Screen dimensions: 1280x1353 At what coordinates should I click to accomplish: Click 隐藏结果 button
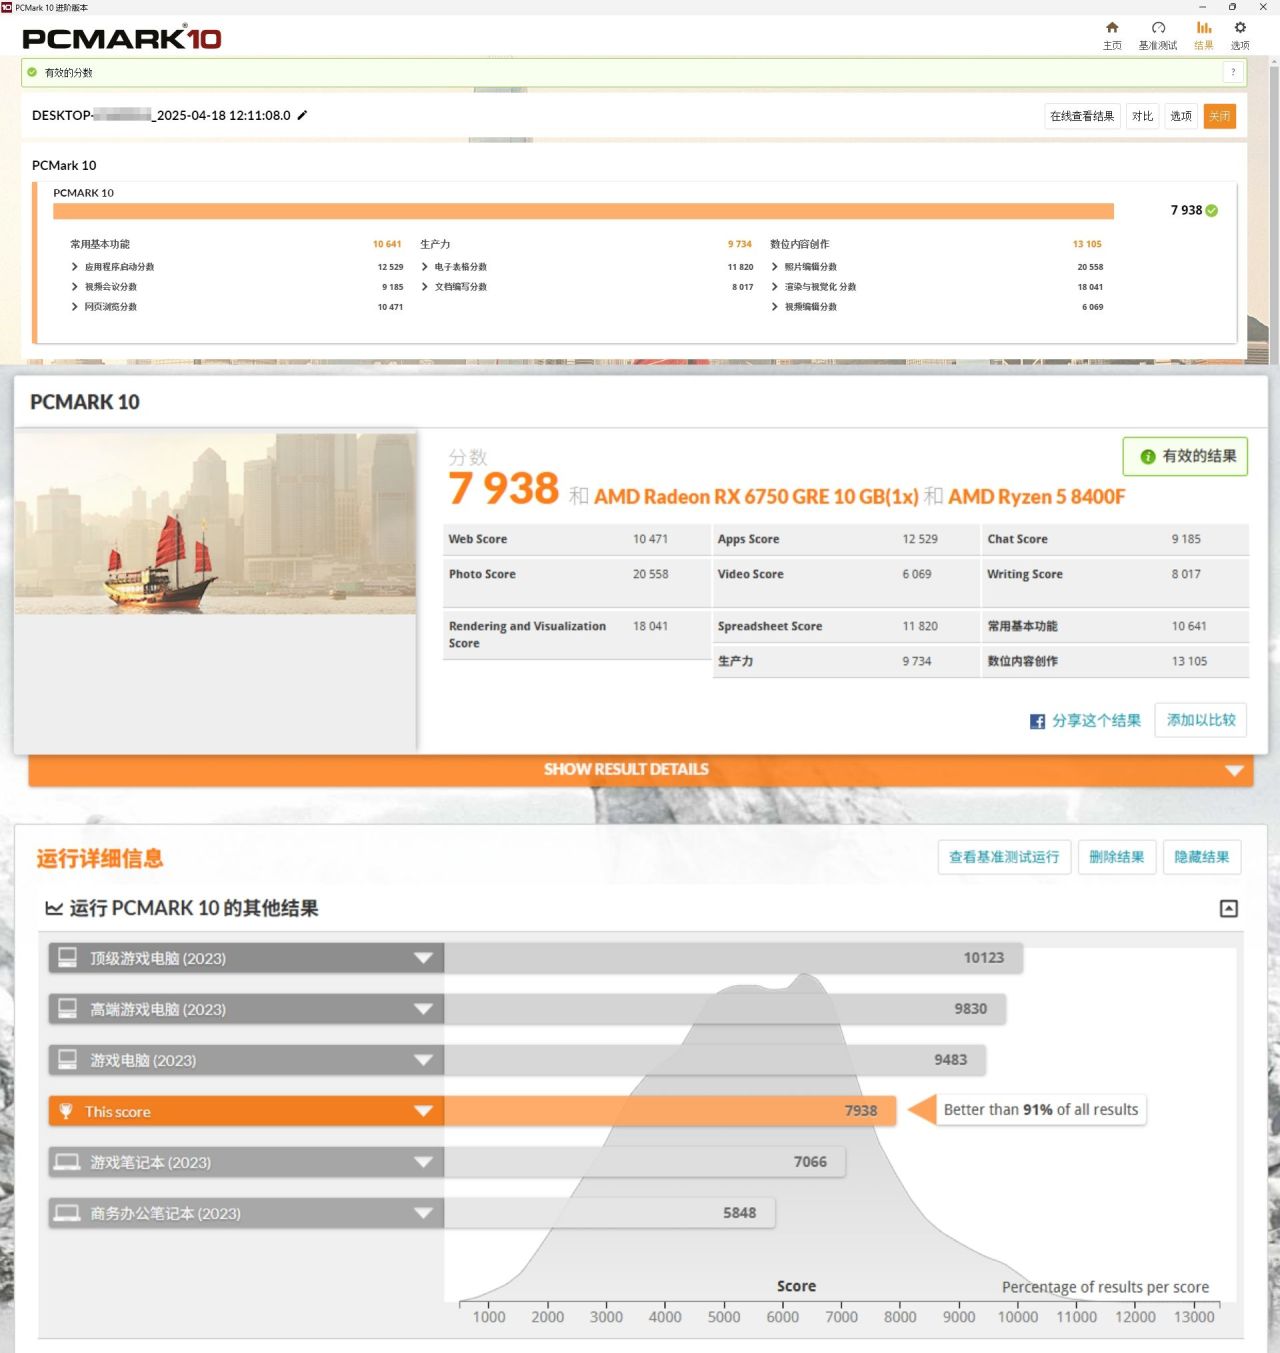1202,857
